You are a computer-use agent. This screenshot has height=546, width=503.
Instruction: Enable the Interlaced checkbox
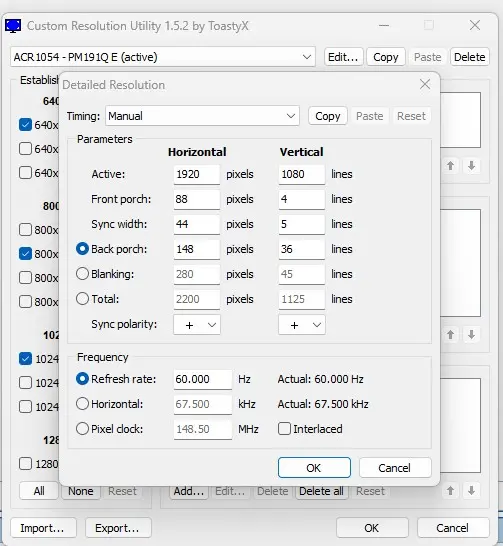pos(284,429)
